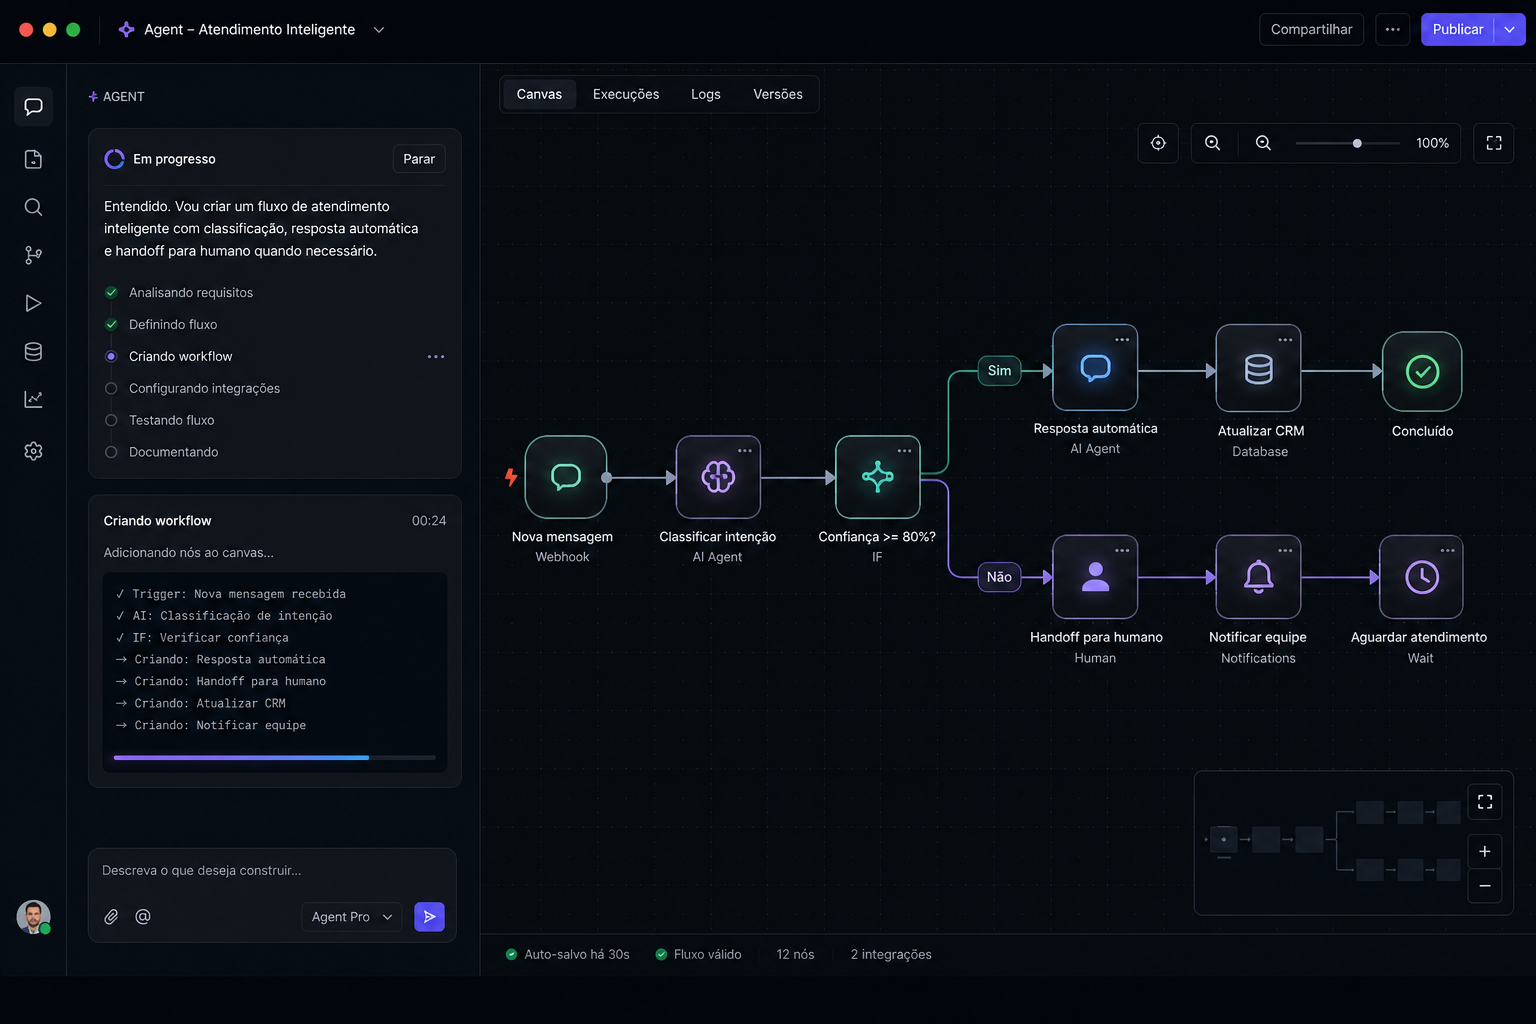Open Notificar equipe node options menu

[x=1285, y=551]
